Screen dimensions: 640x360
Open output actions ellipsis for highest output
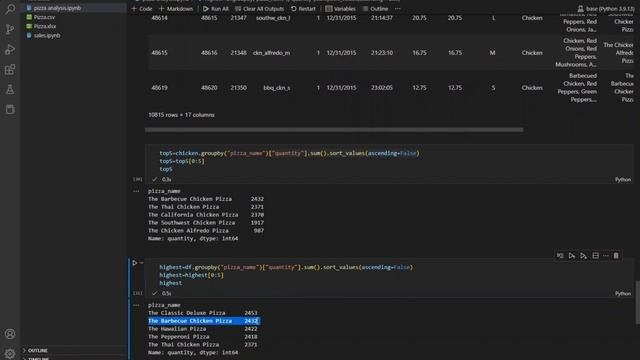click(136, 305)
